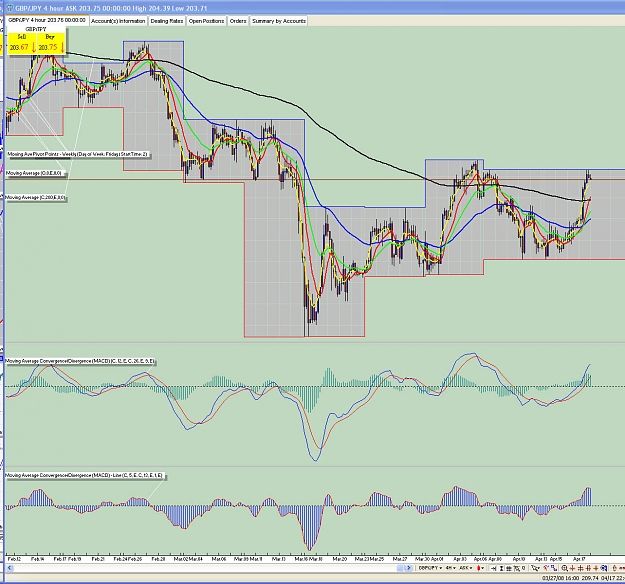Select the zoom magnifier tool icon

tap(564, 568)
